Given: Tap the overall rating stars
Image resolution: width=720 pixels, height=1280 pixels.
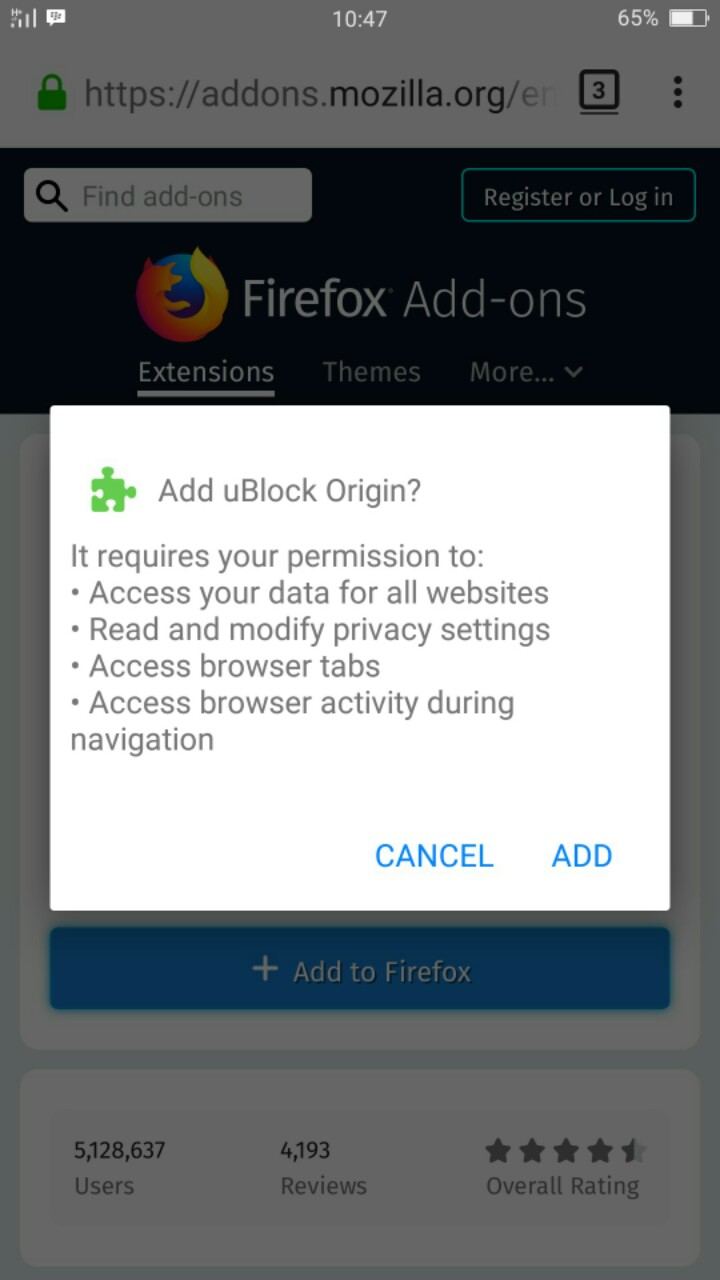Looking at the screenshot, I should 566,1151.
